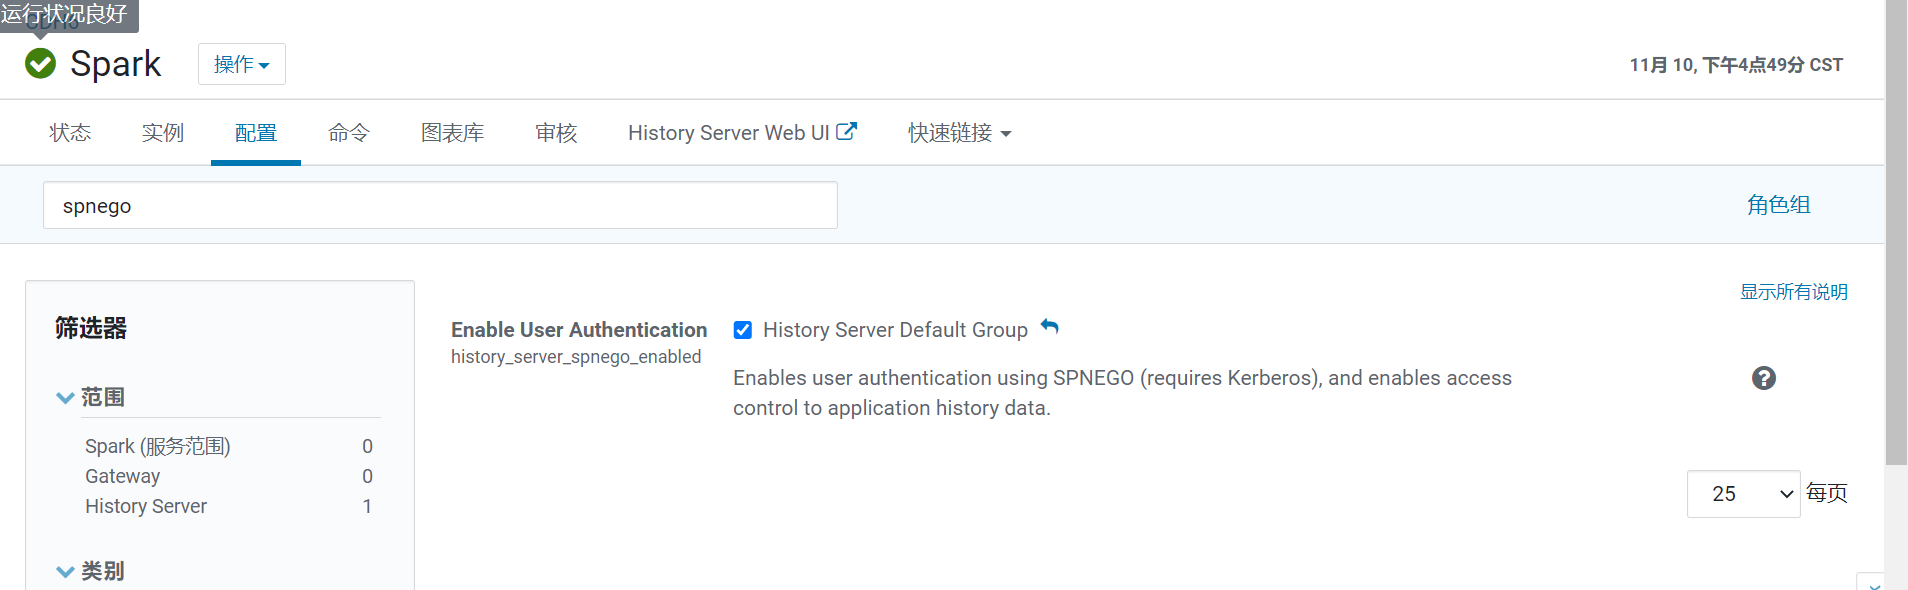Expand the 快速链接 quick links menu
The width and height of the screenshot is (1908, 590).
tap(960, 133)
